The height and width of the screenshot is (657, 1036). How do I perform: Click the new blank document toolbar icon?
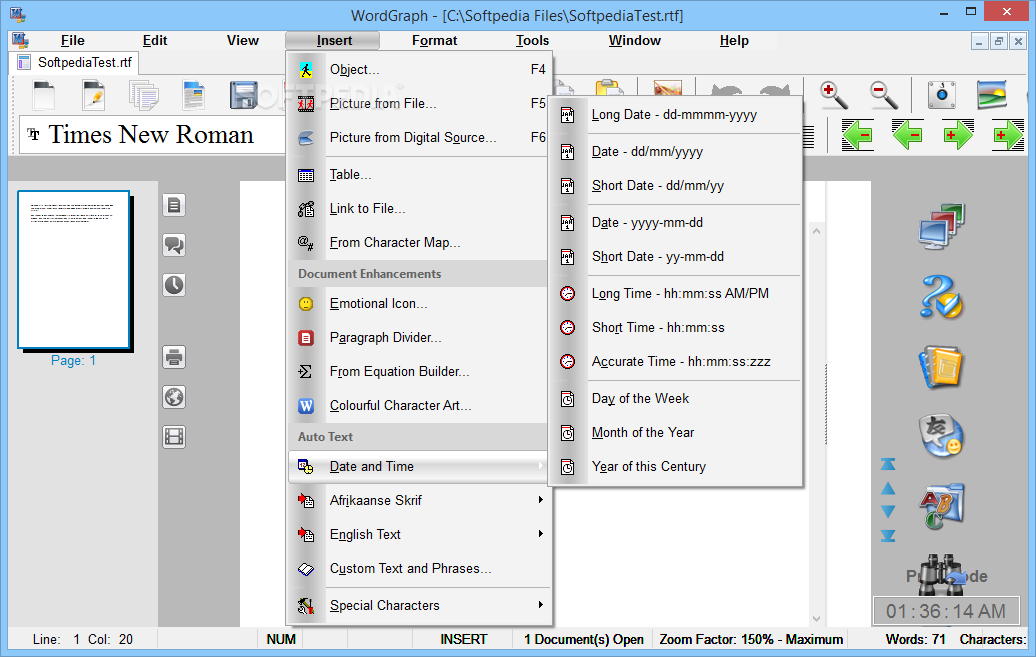coord(44,95)
